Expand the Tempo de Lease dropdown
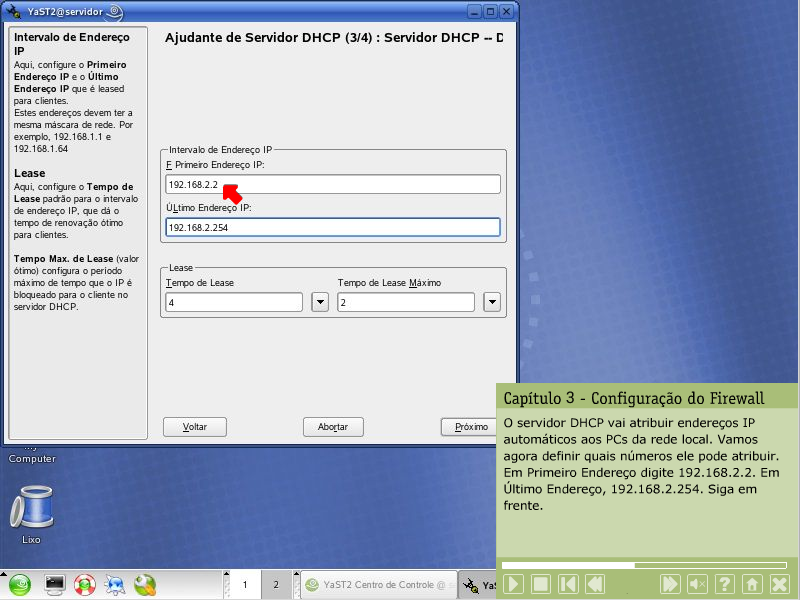 point(320,302)
